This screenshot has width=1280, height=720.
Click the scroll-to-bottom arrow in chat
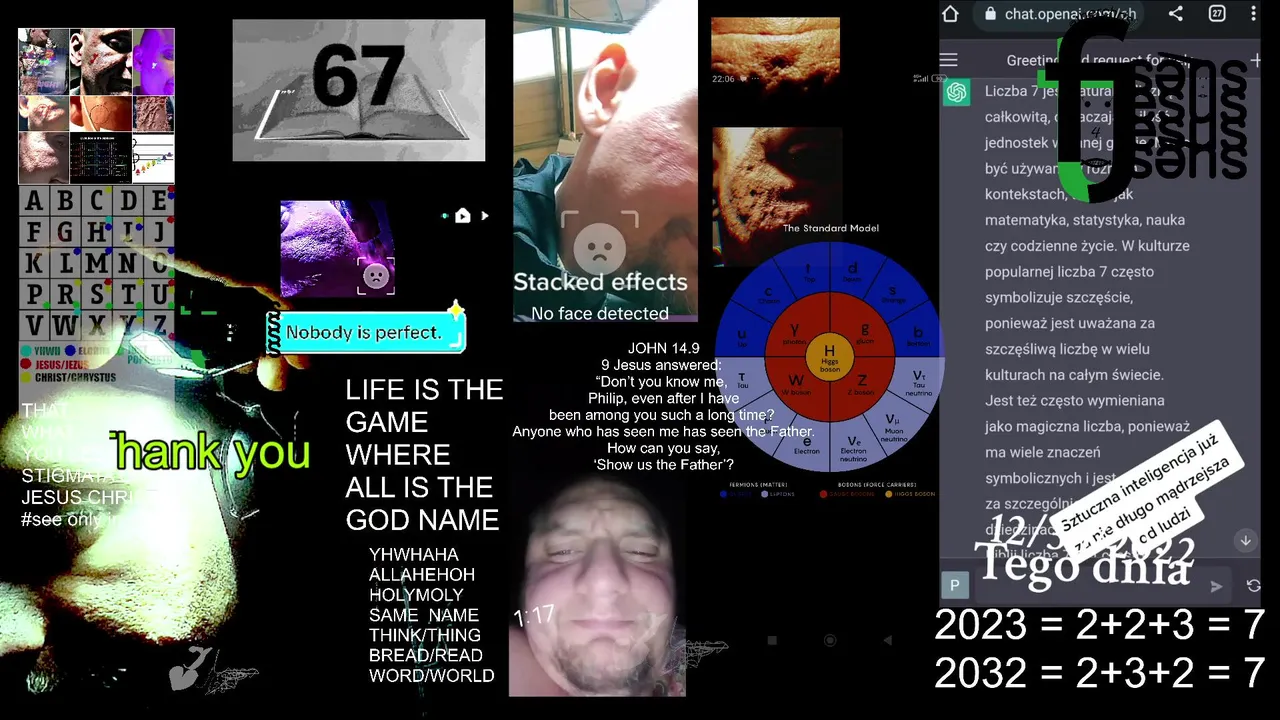[x=1245, y=540]
